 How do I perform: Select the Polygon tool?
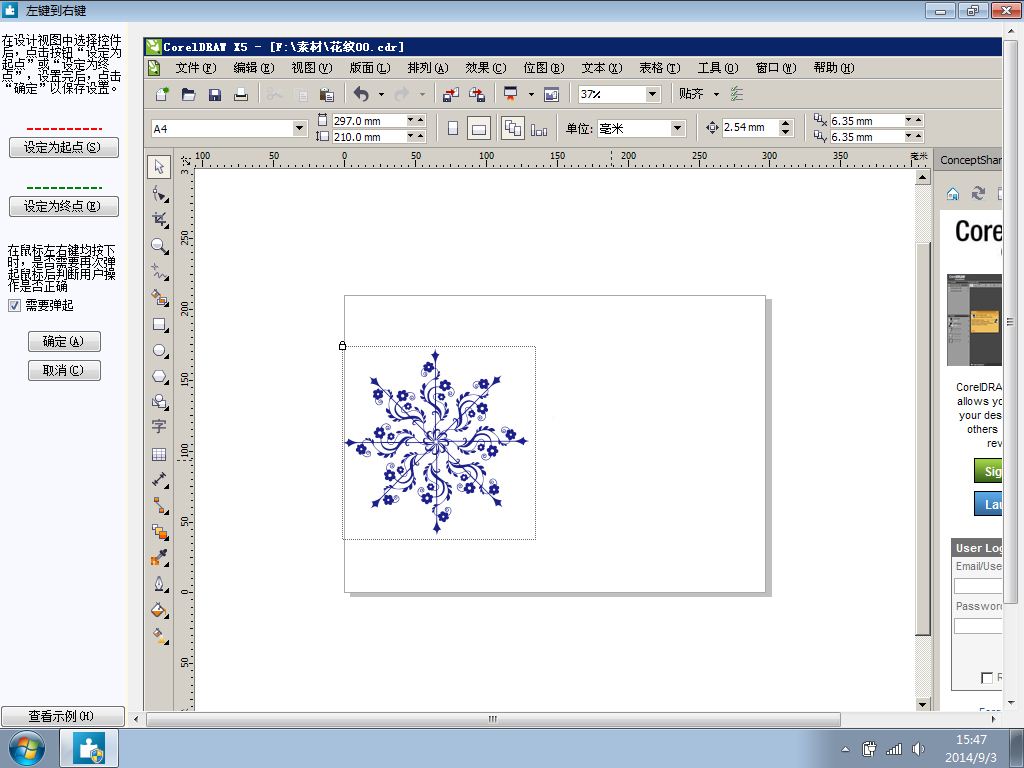pos(159,376)
